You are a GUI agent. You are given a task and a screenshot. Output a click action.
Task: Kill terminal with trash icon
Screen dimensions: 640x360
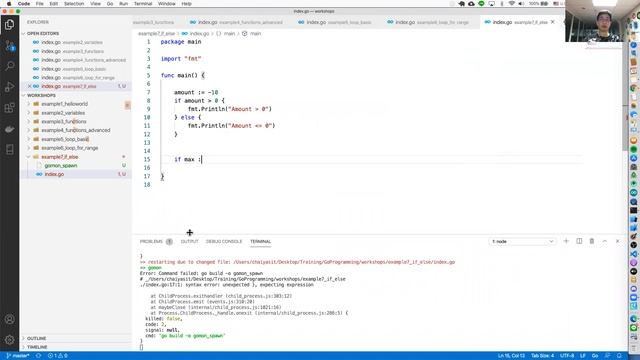tap(591, 241)
